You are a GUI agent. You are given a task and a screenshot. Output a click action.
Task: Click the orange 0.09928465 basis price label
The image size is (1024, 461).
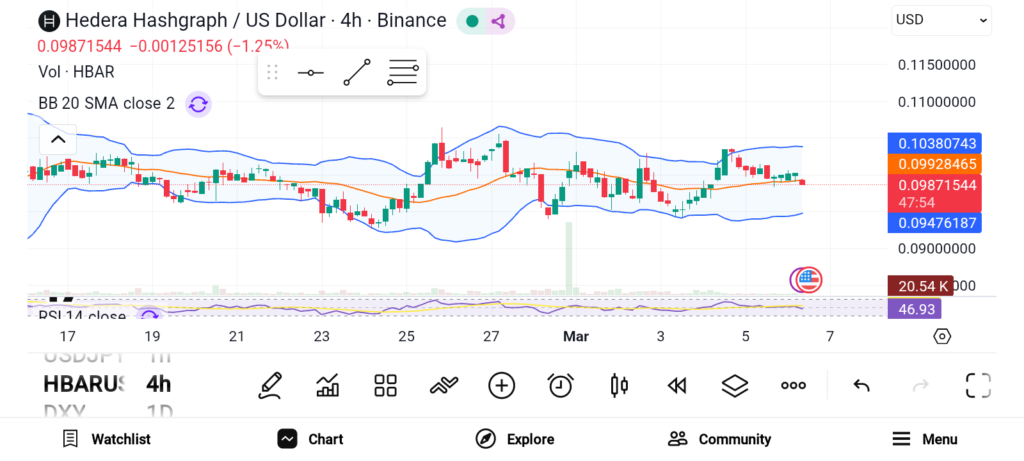click(x=935, y=164)
